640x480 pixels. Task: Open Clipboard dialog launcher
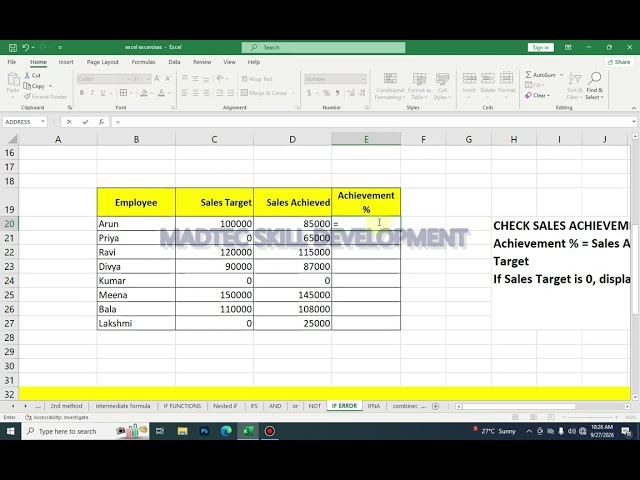[70, 107]
